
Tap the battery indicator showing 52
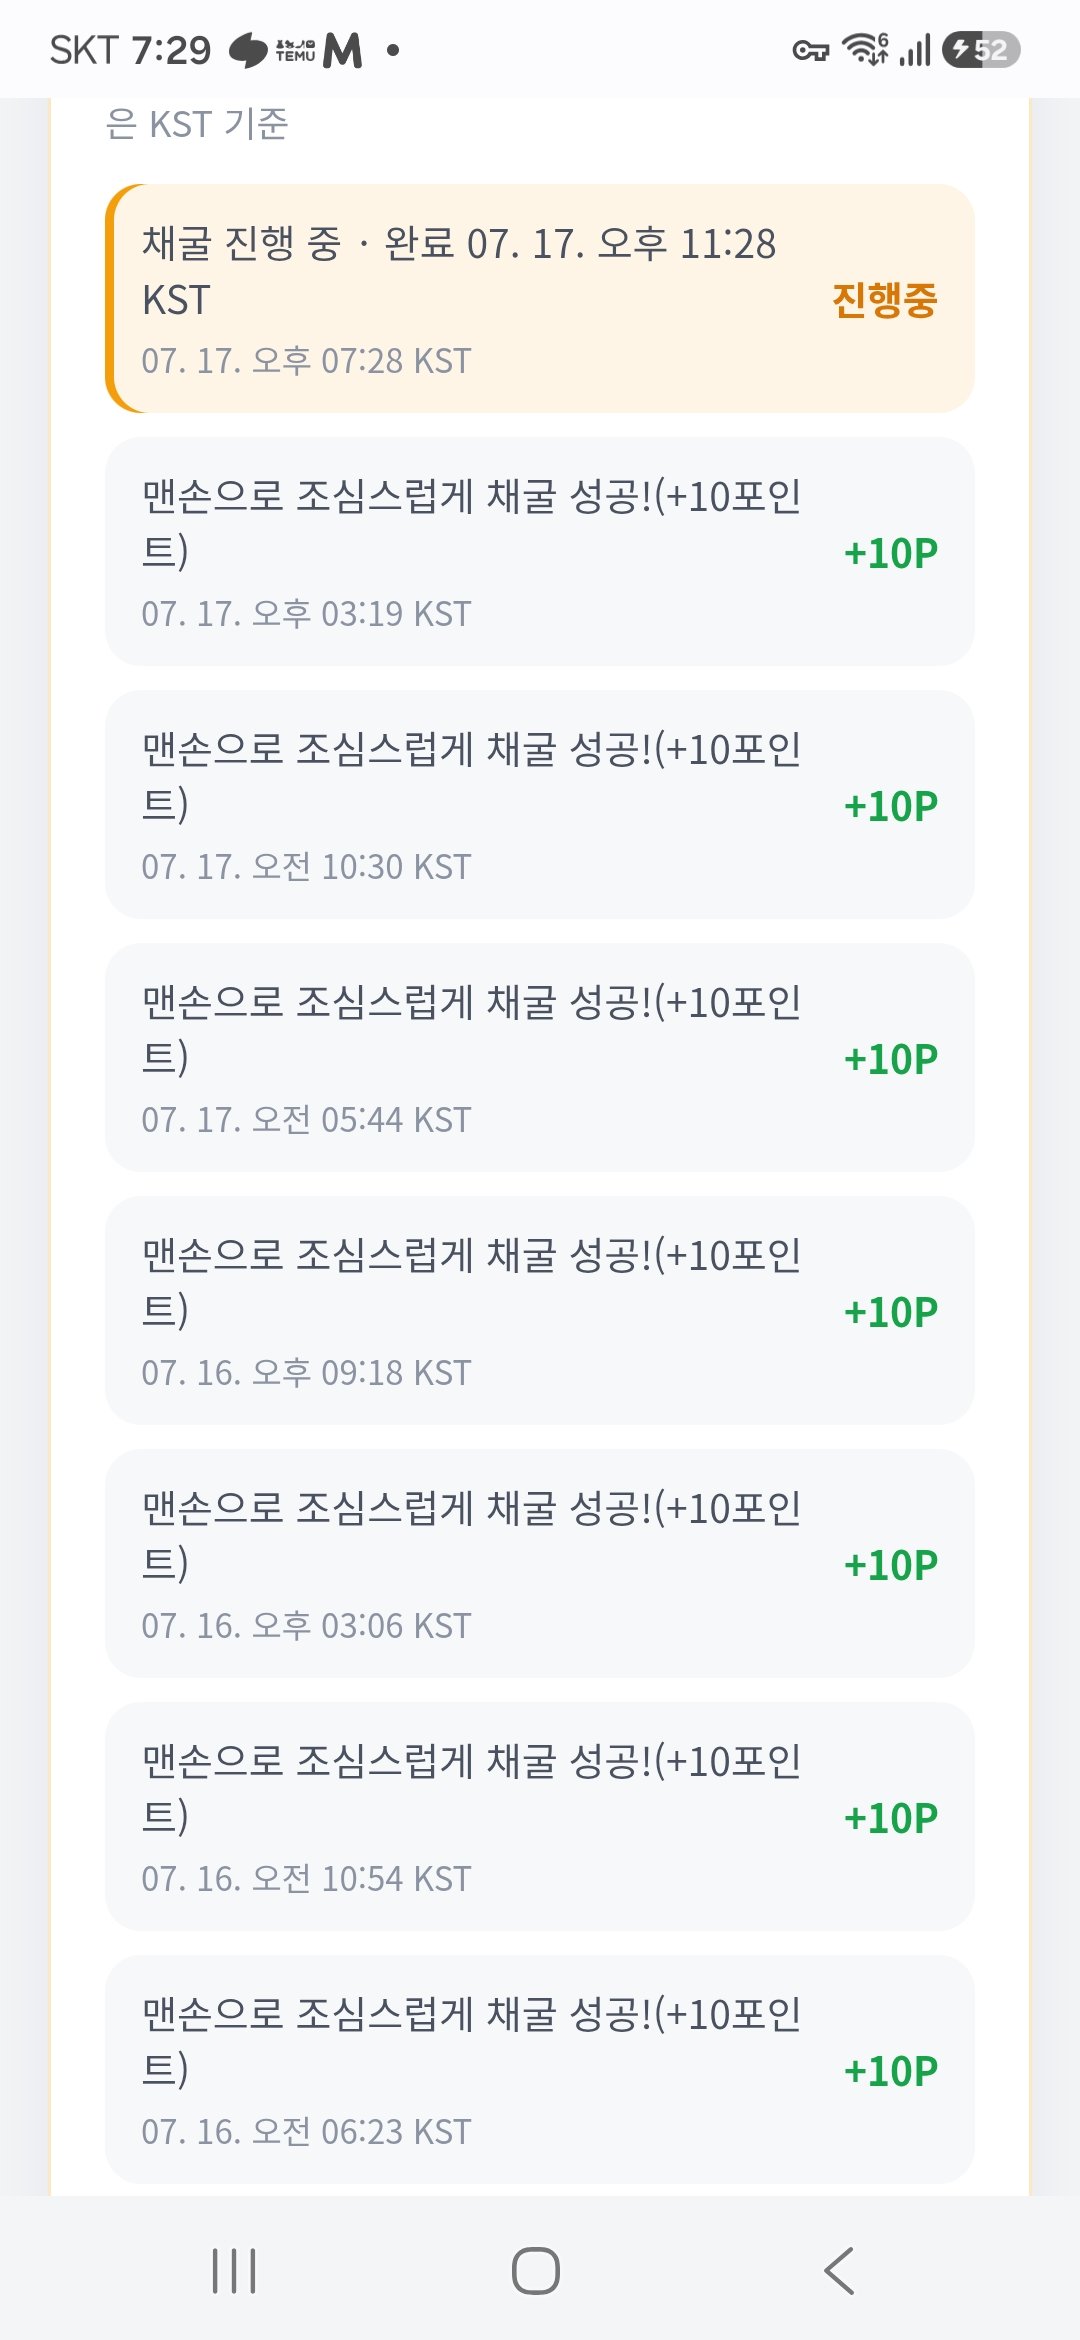point(981,50)
